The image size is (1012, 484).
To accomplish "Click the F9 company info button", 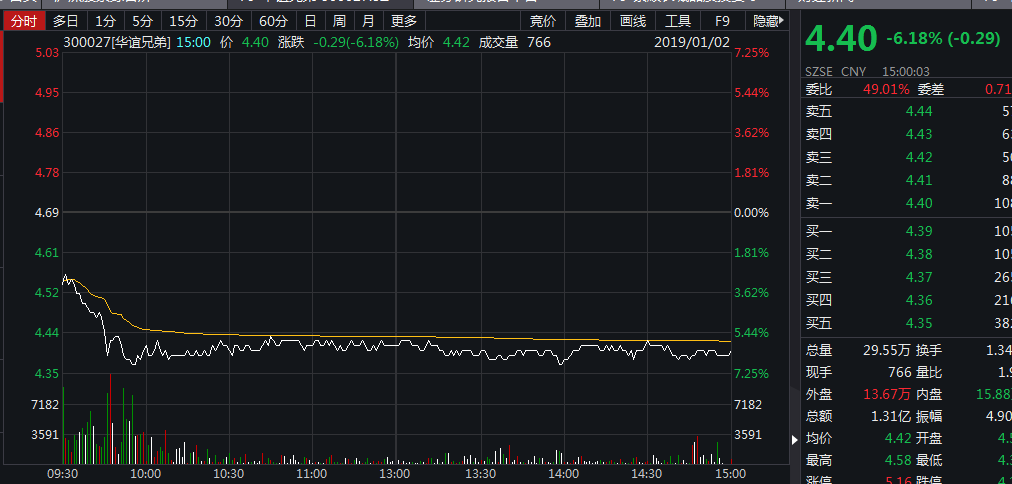I will (x=722, y=21).
